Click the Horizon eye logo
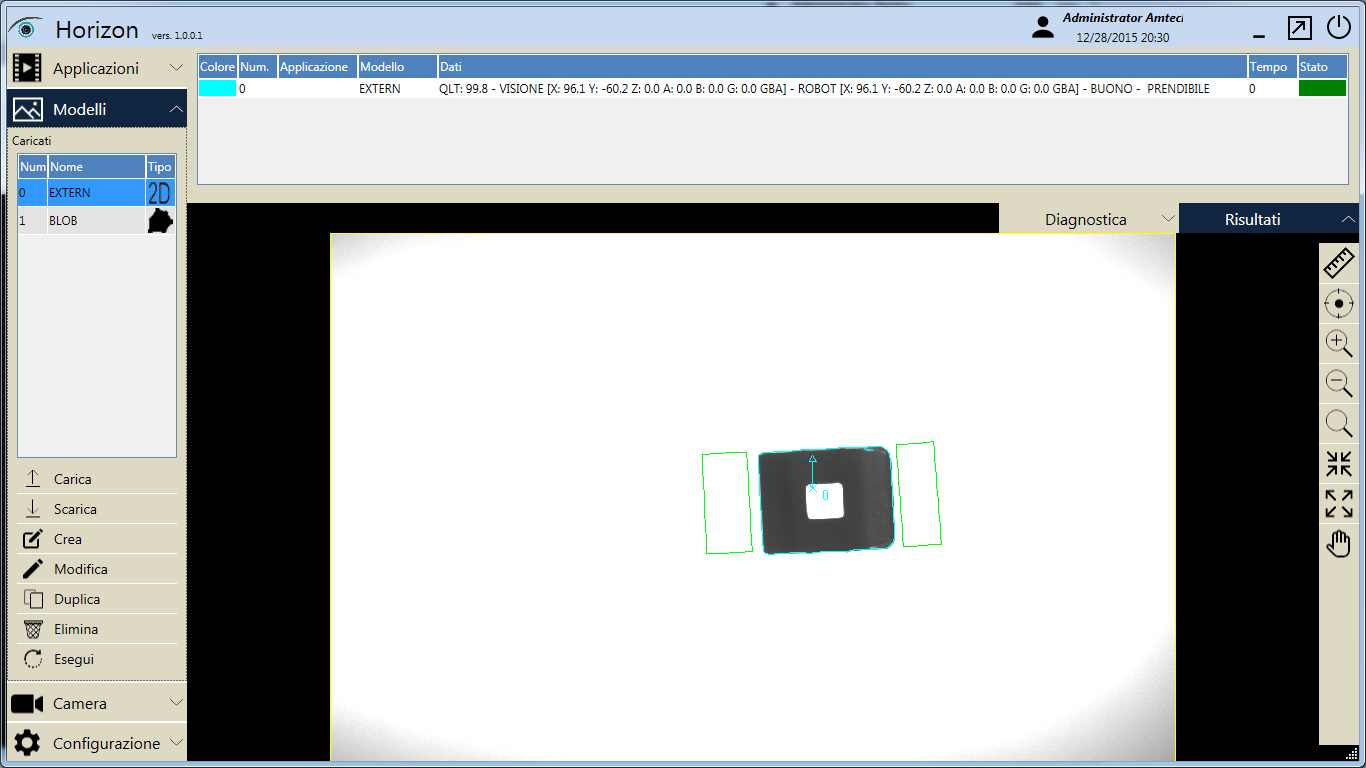 click(x=26, y=28)
